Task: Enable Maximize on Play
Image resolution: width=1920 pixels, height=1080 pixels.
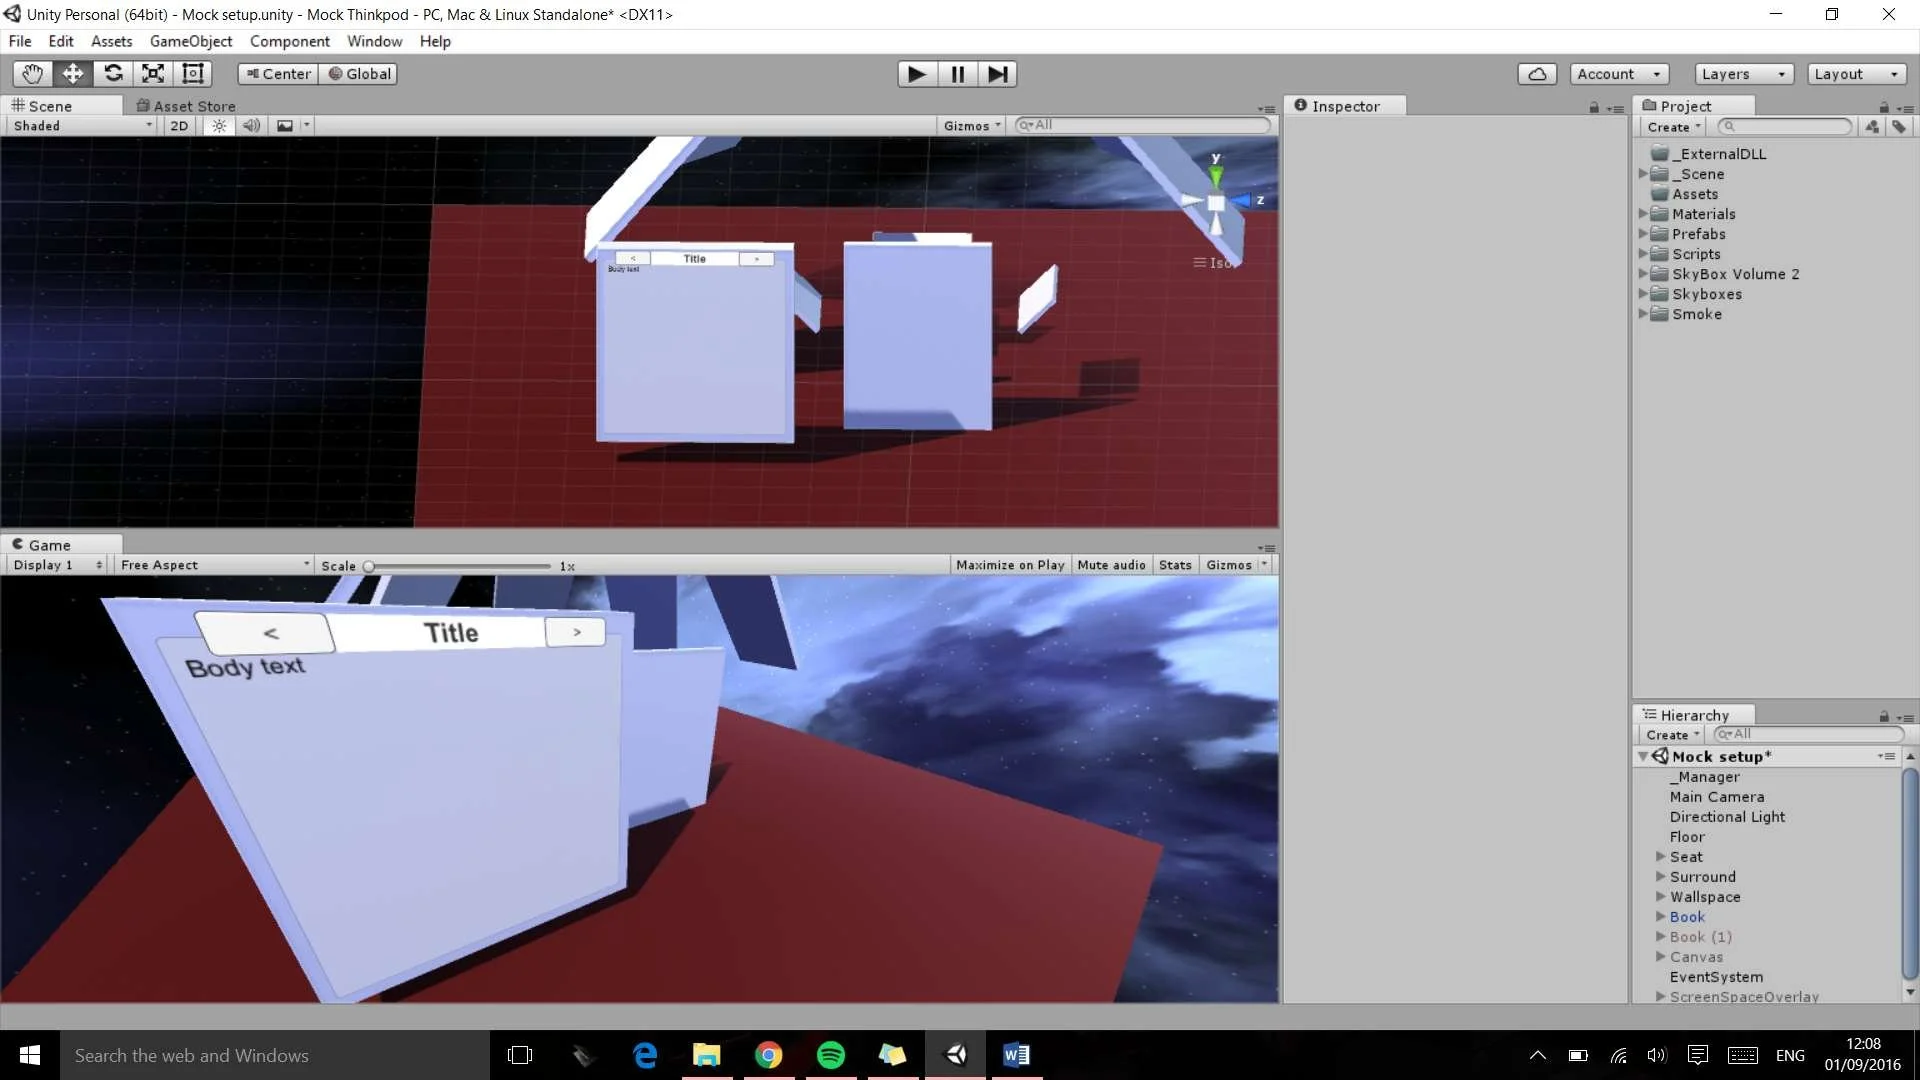Action: pos(1009,565)
